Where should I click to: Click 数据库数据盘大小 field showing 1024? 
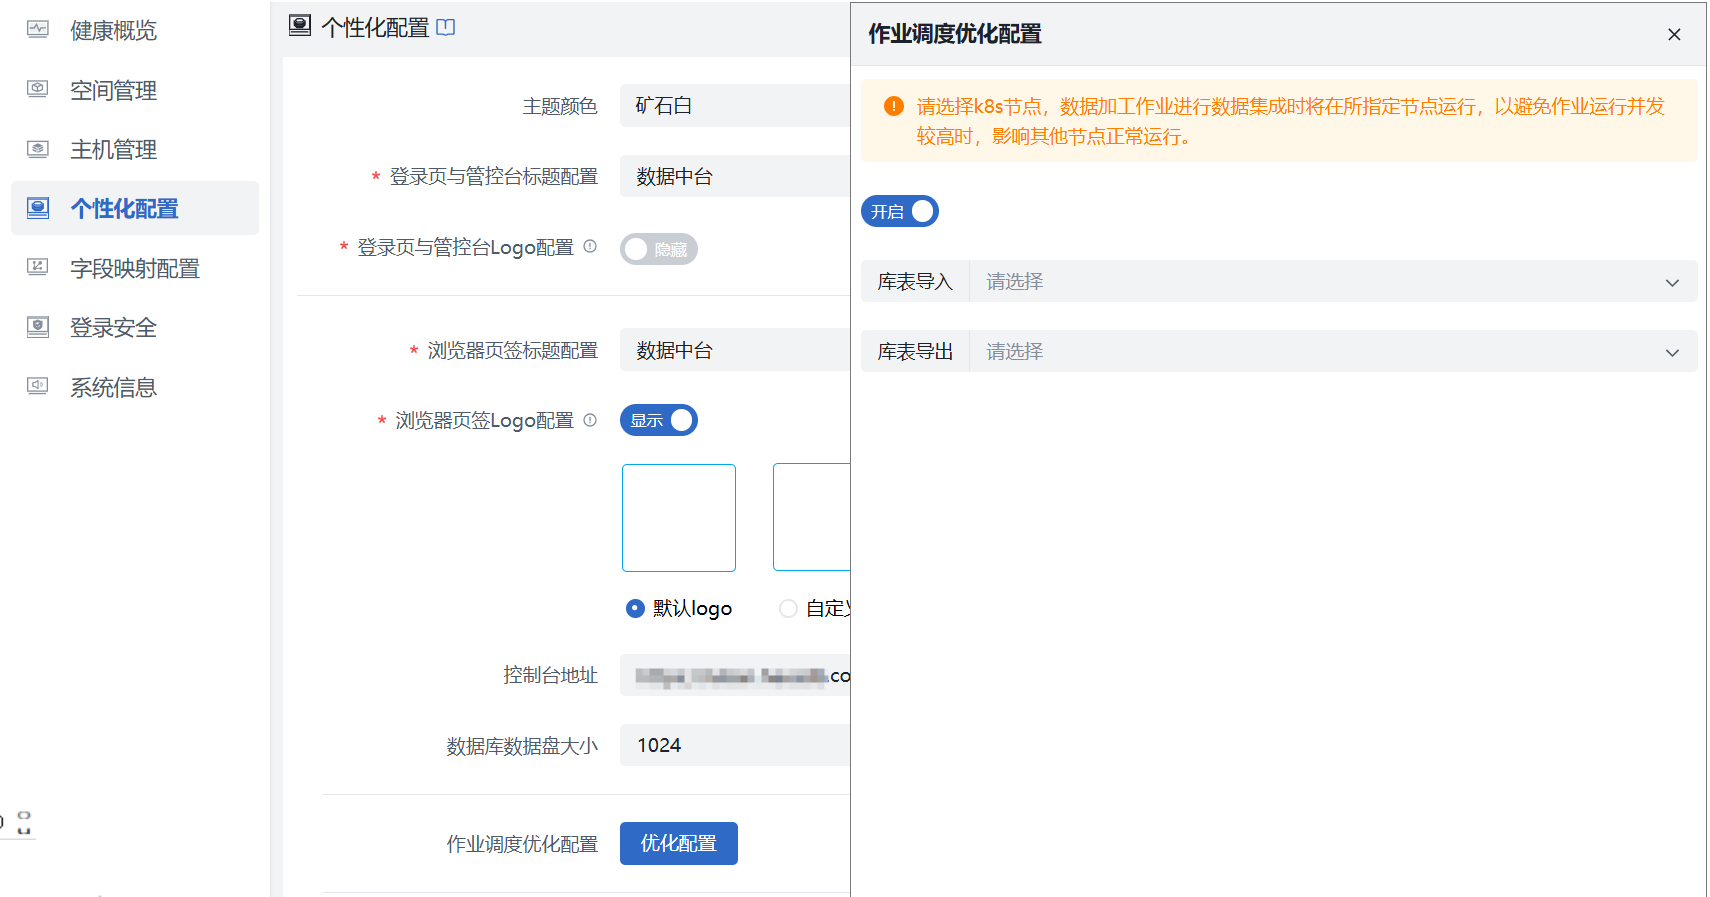pyautogui.click(x=735, y=745)
